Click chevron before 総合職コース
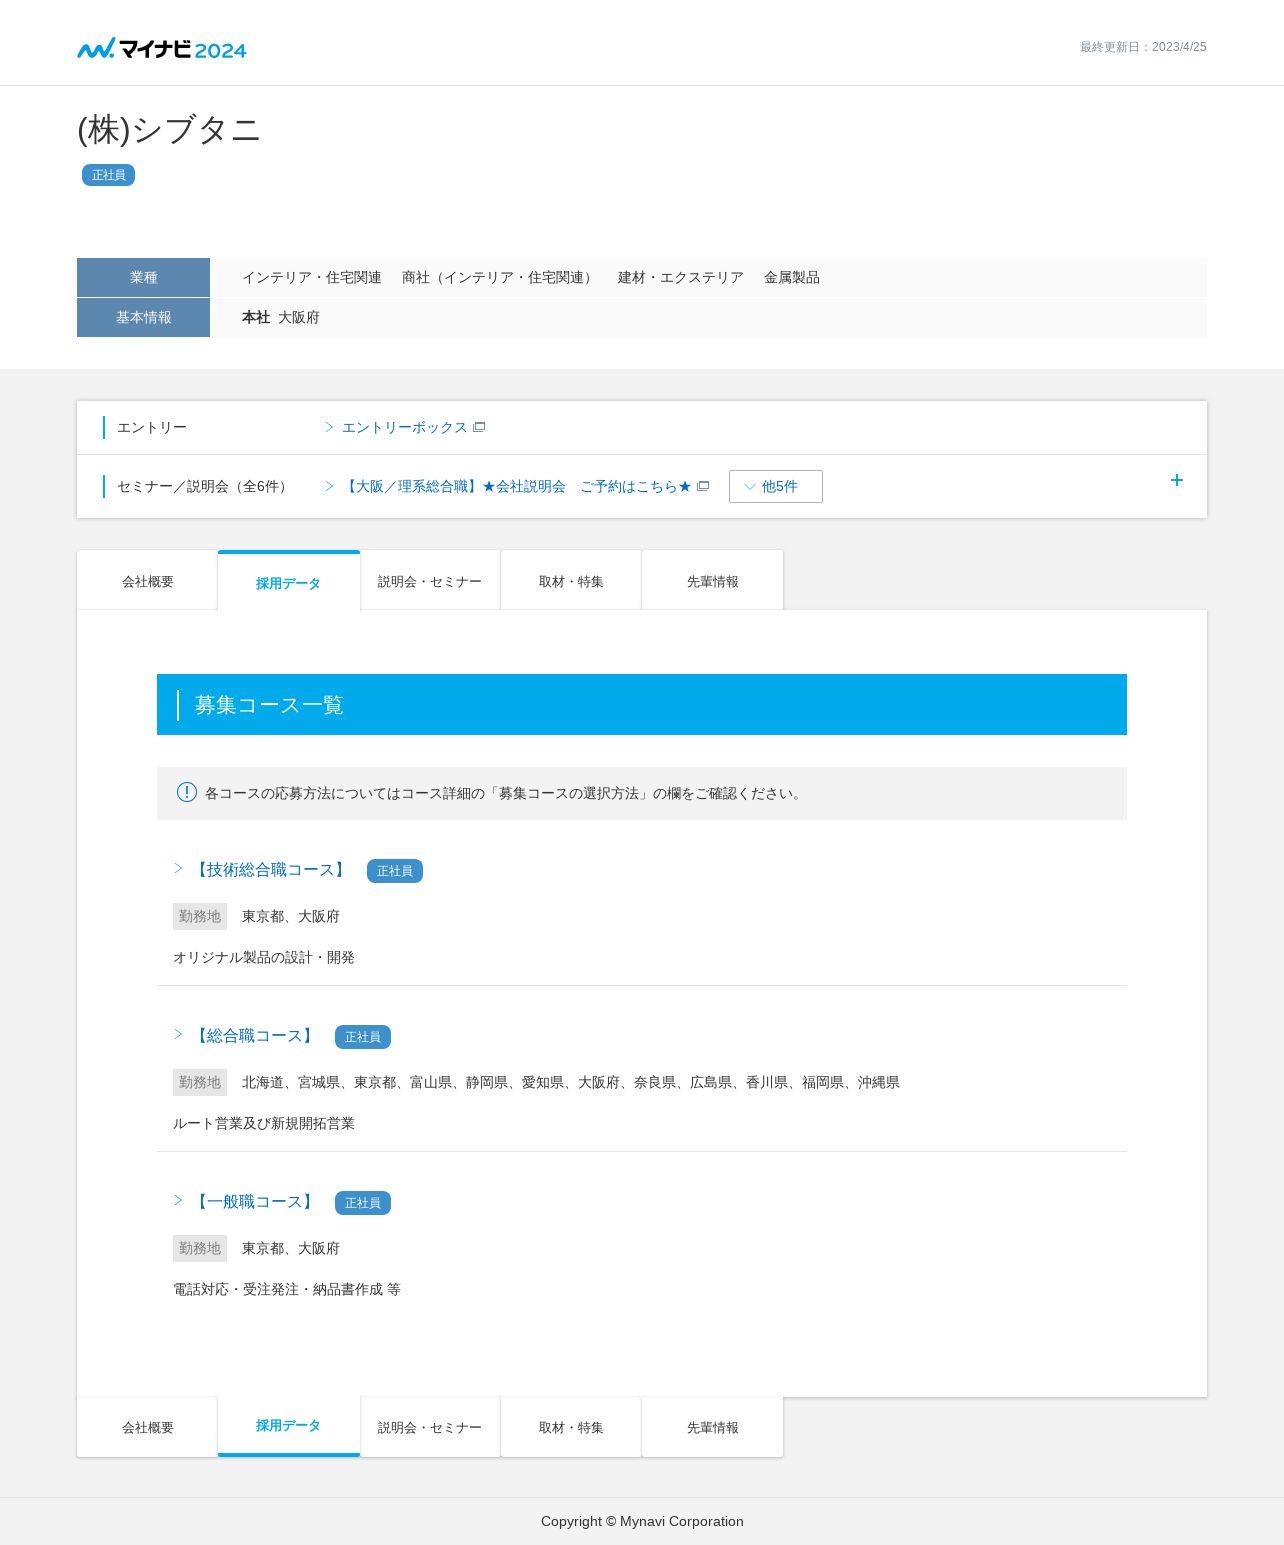1284x1545 pixels. [x=178, y=1034]
